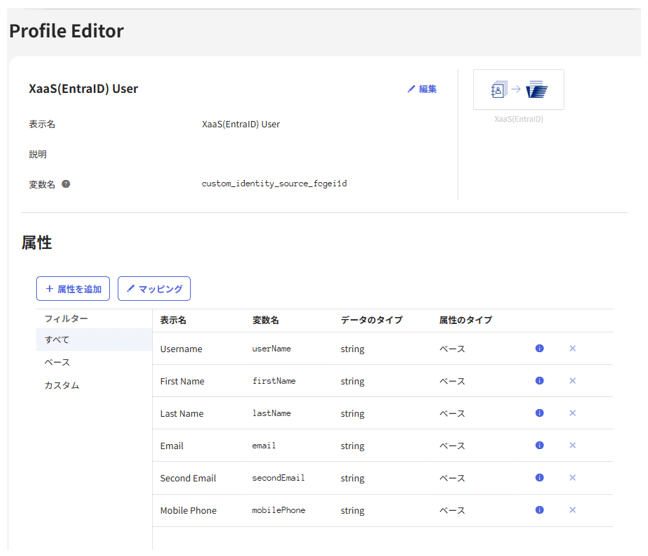Click info icon in Email row
The image size is (648, 556).
pos(539,445)
